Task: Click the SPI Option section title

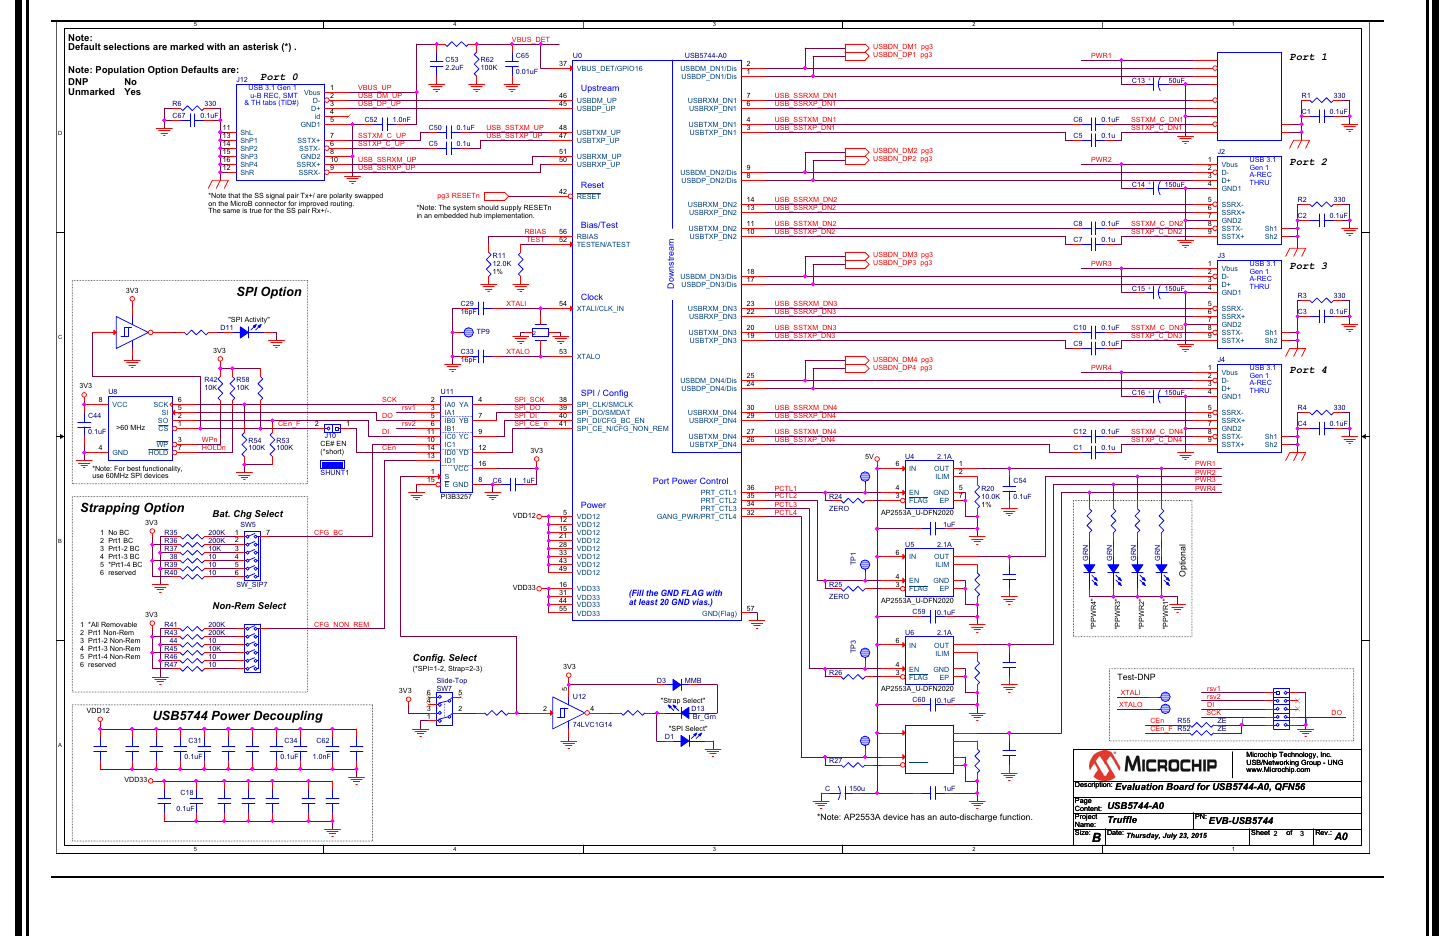Action: (269, 292)
